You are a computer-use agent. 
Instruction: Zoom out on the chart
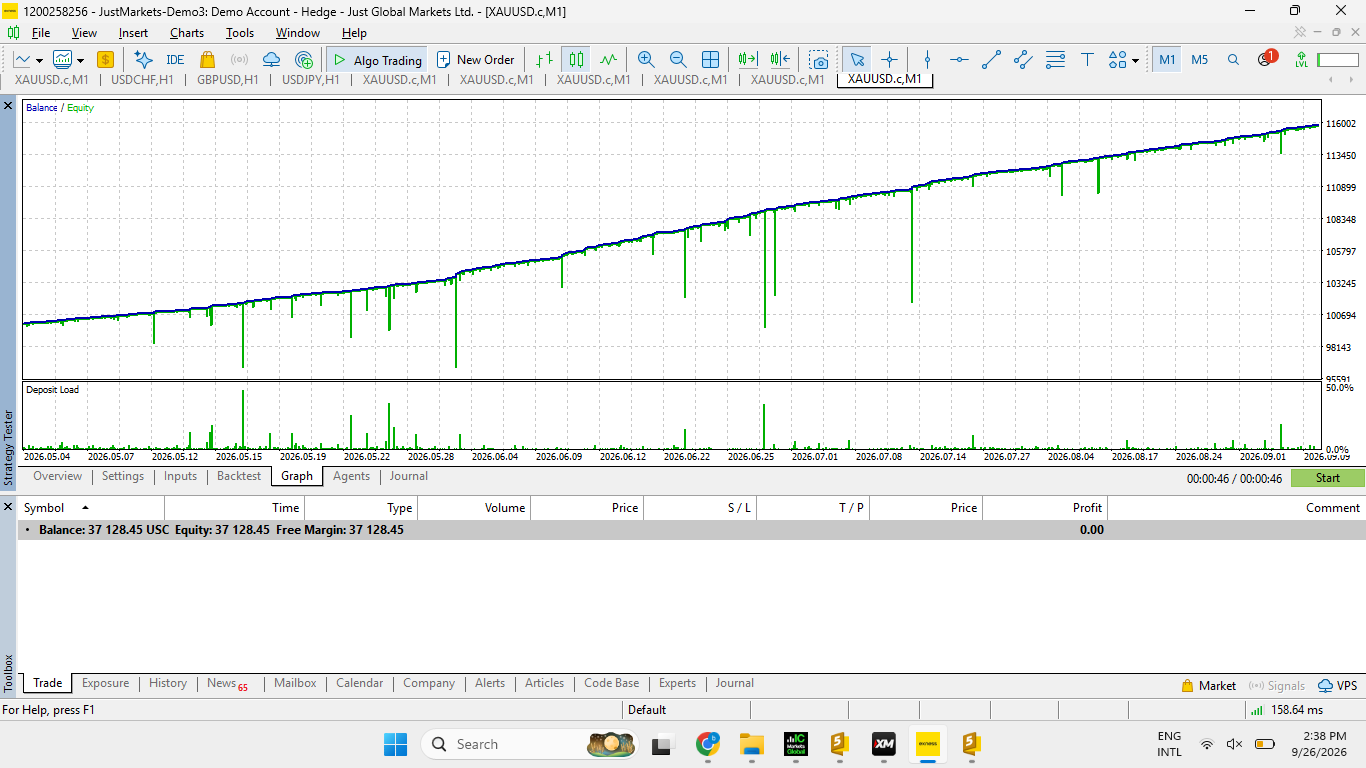(678, 60)
